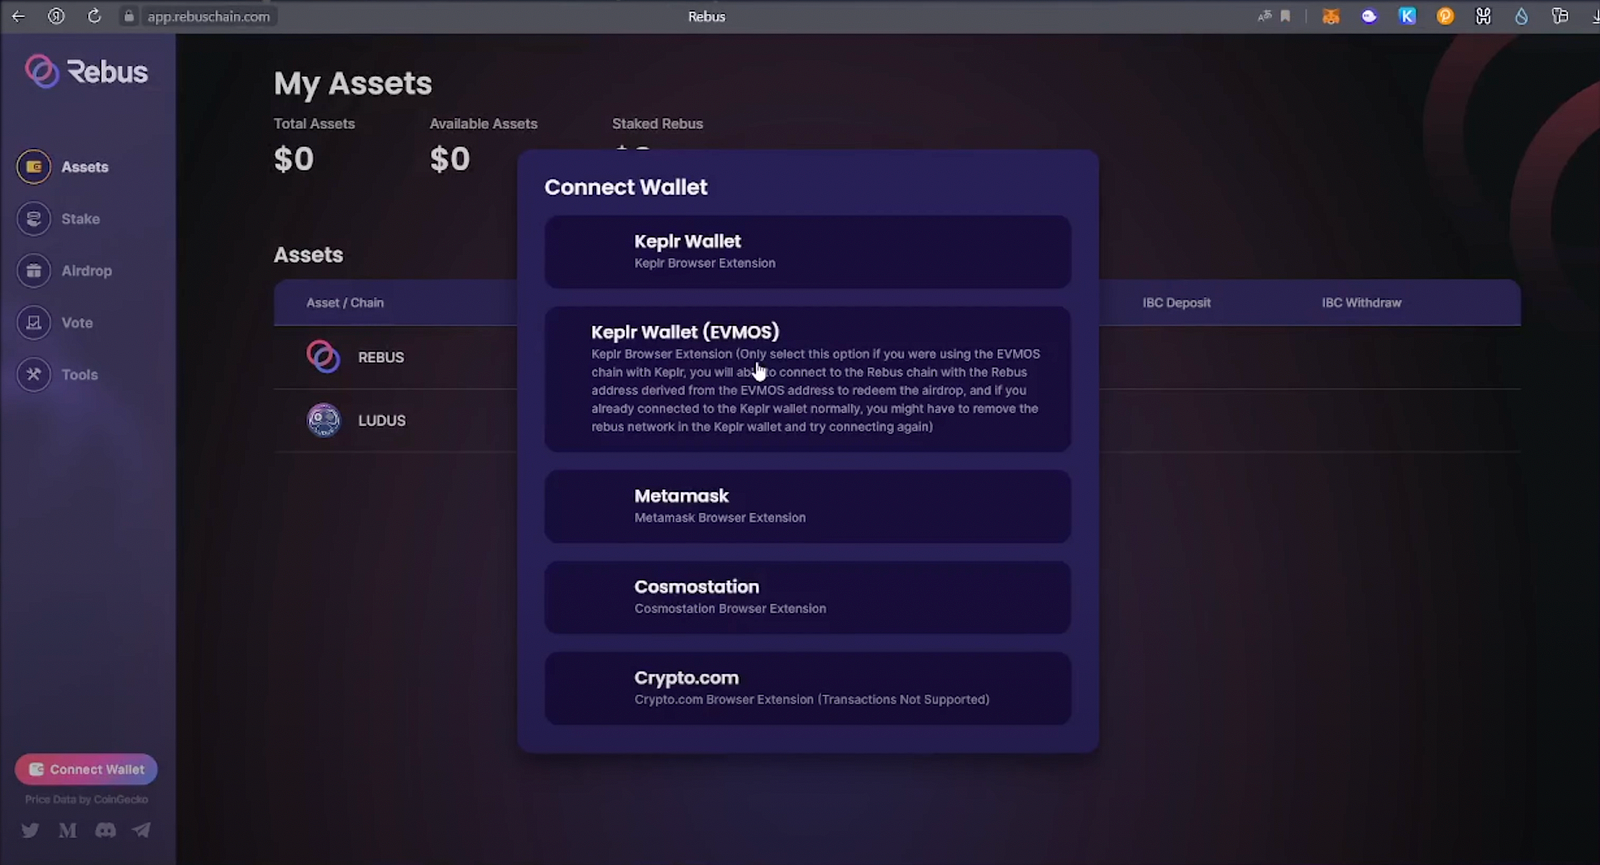Click the IBC Deposit column header

[x=1177, y=303]
